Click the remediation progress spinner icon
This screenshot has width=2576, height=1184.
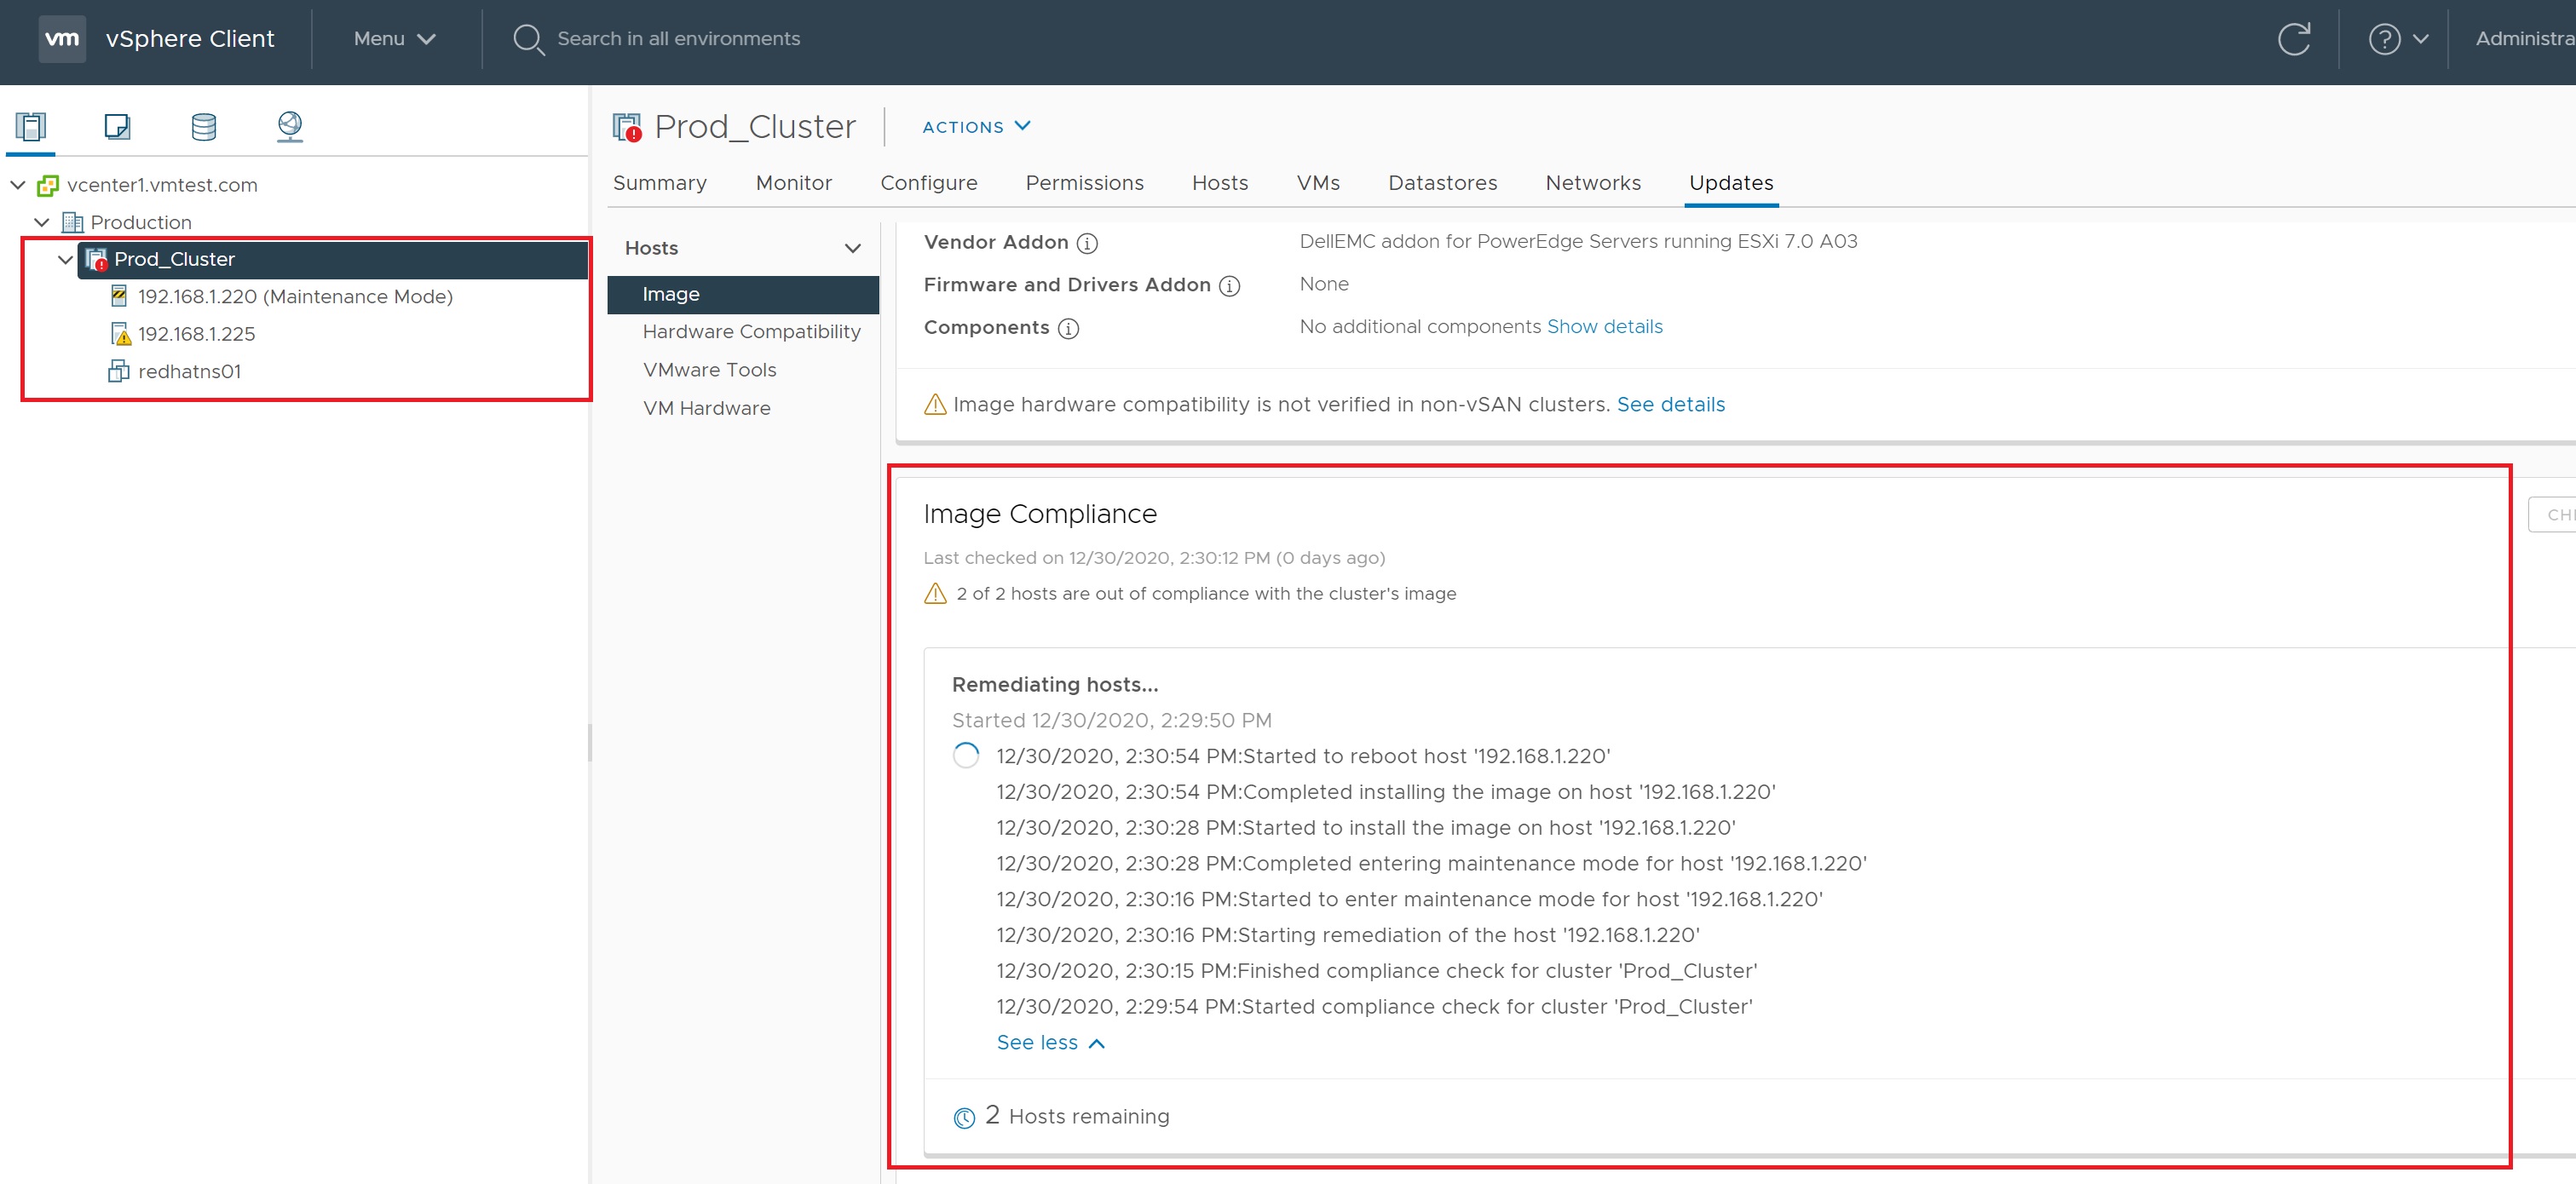click(x=966, y=755)
